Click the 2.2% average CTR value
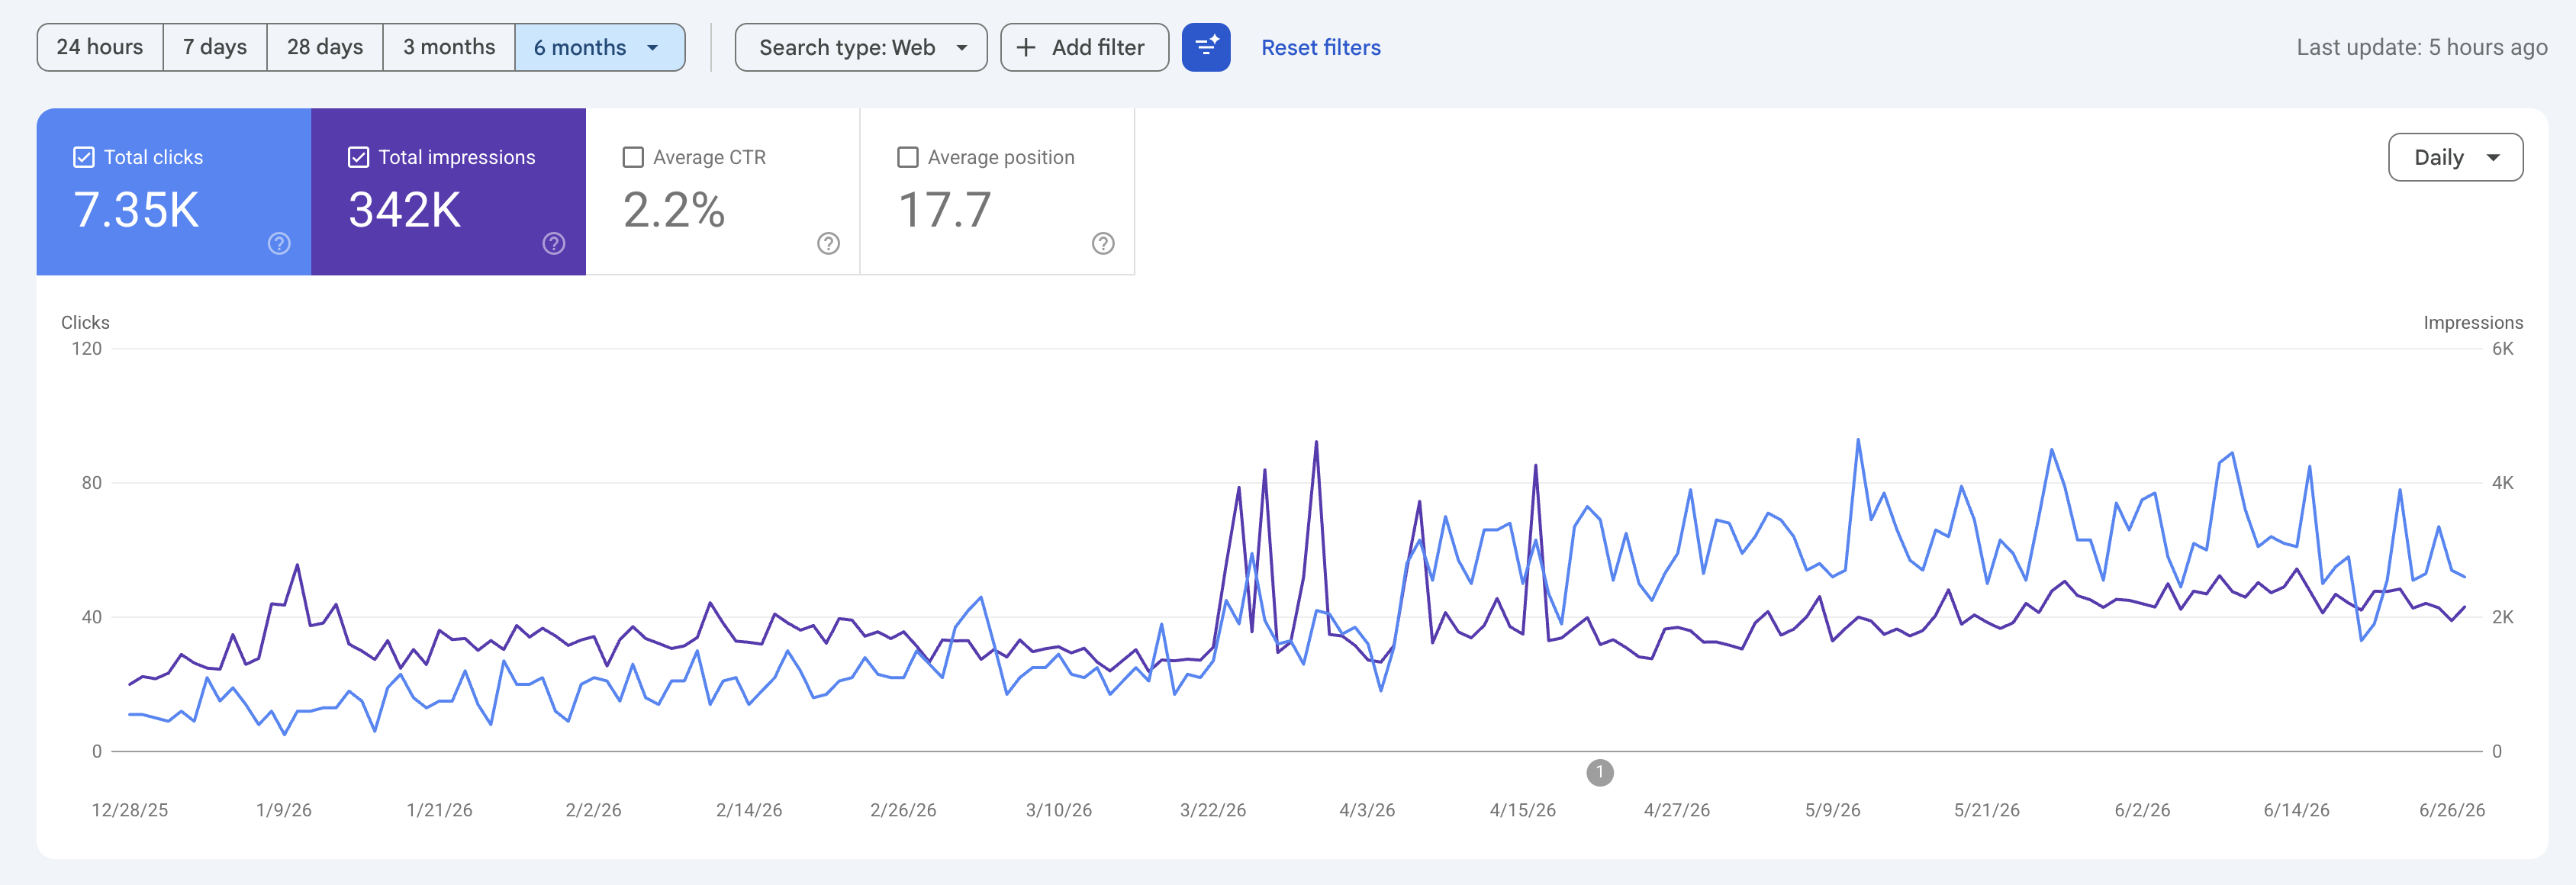Screen dimensions: 2576x885 coord(674,210)
